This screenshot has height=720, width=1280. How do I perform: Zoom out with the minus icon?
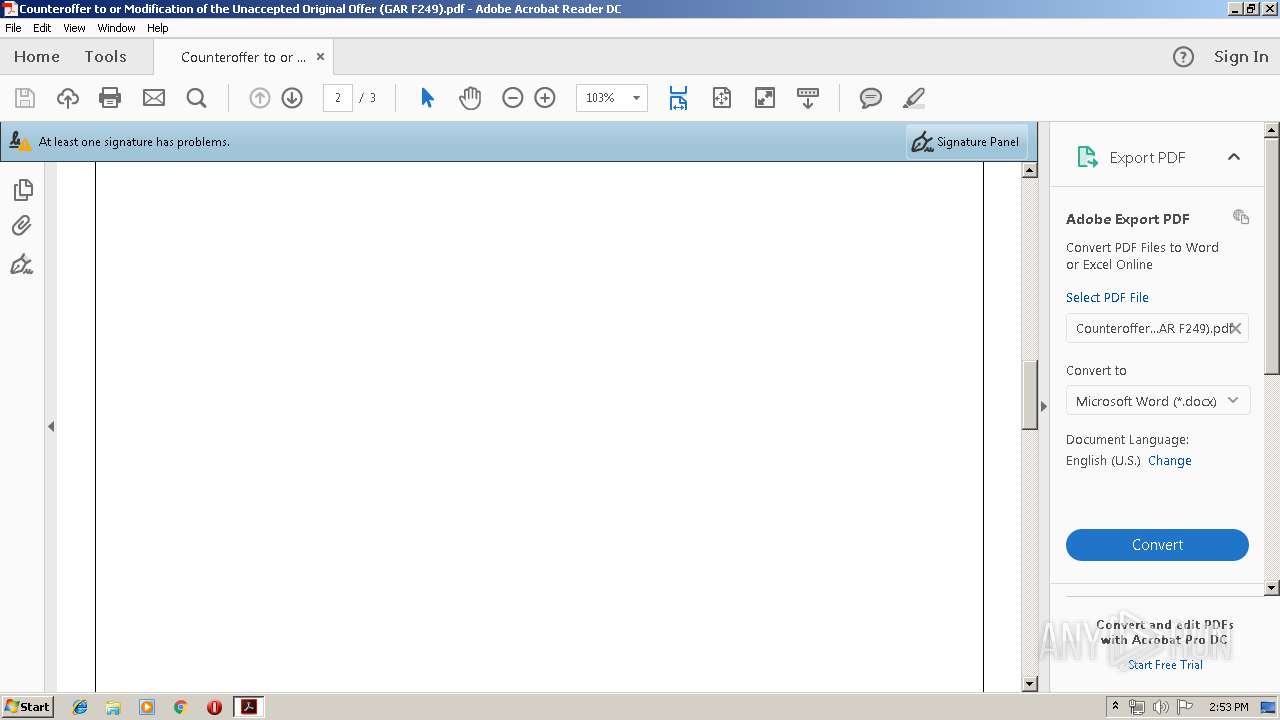click(513, 98)
